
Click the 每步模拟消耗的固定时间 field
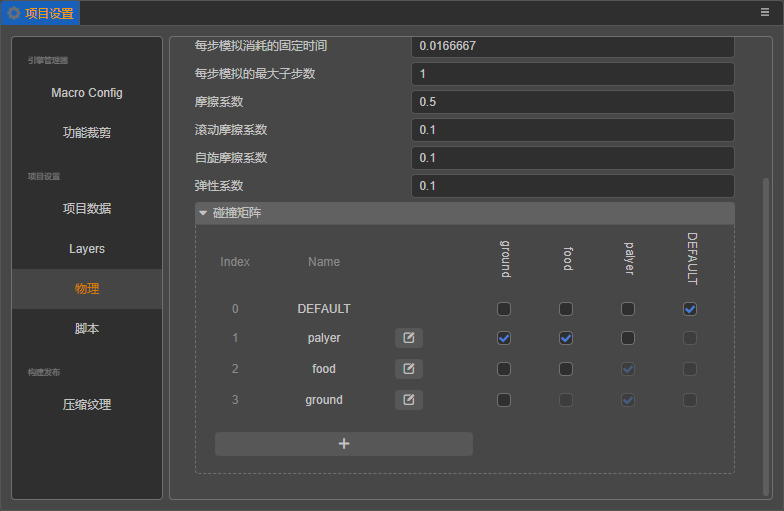pyautogui.click(x=572, y=46)
